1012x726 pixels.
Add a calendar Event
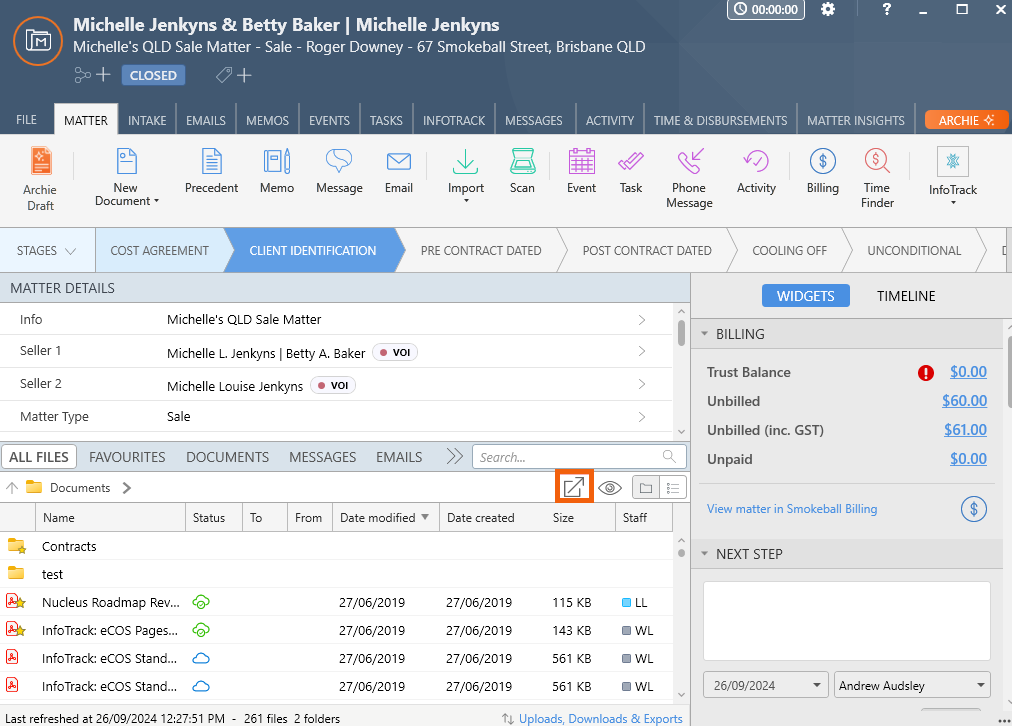tap(582, 171)
